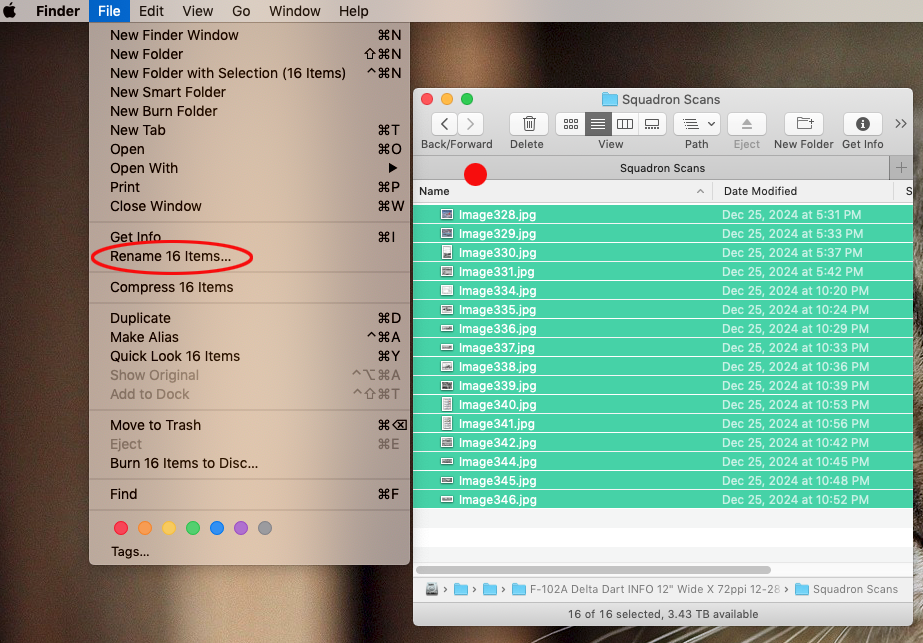The height and width of the screenshot is (643, 923).
Task: Select the Image334.jpg row
Action: [x=663, y=290]
